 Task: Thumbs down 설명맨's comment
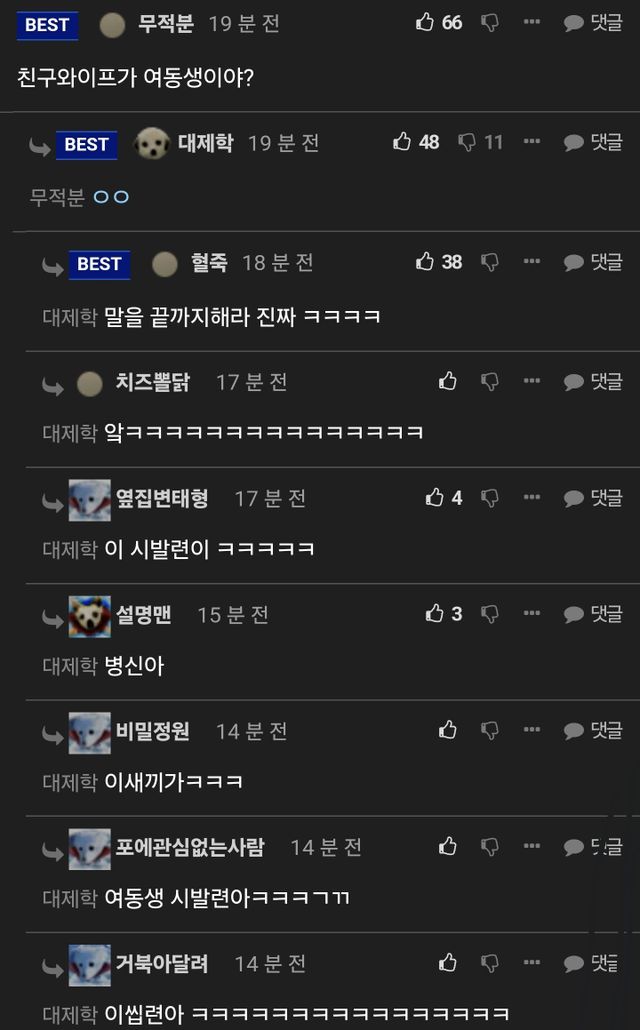(490, 614)
